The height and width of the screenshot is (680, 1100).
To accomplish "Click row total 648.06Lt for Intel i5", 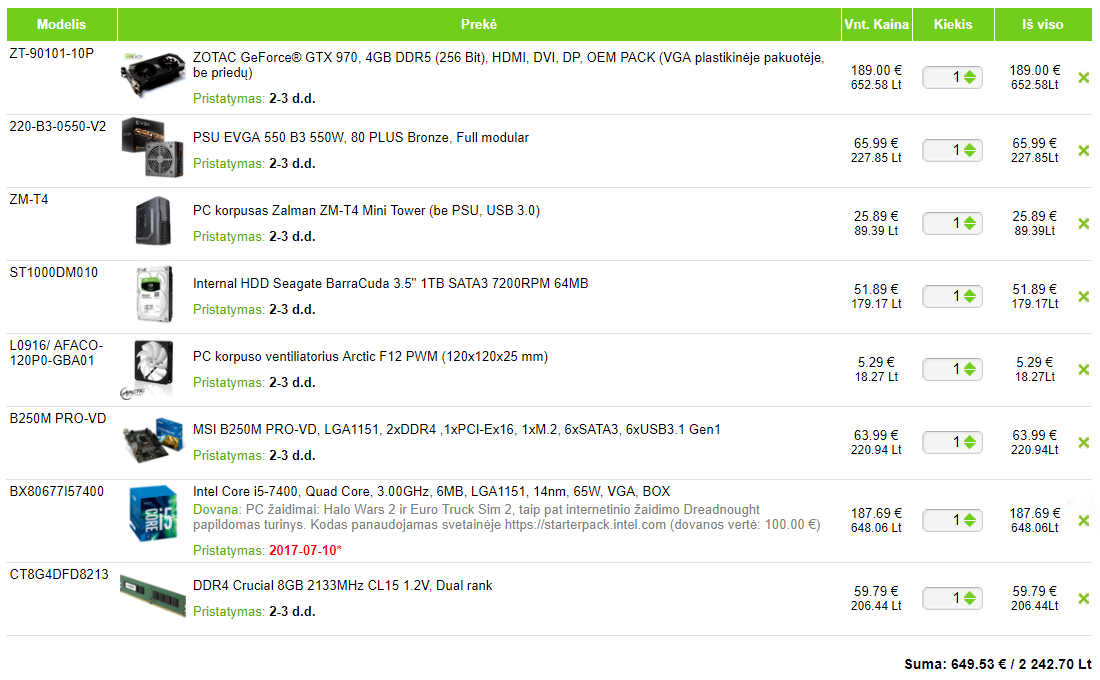I will [x=1035, y=528].
